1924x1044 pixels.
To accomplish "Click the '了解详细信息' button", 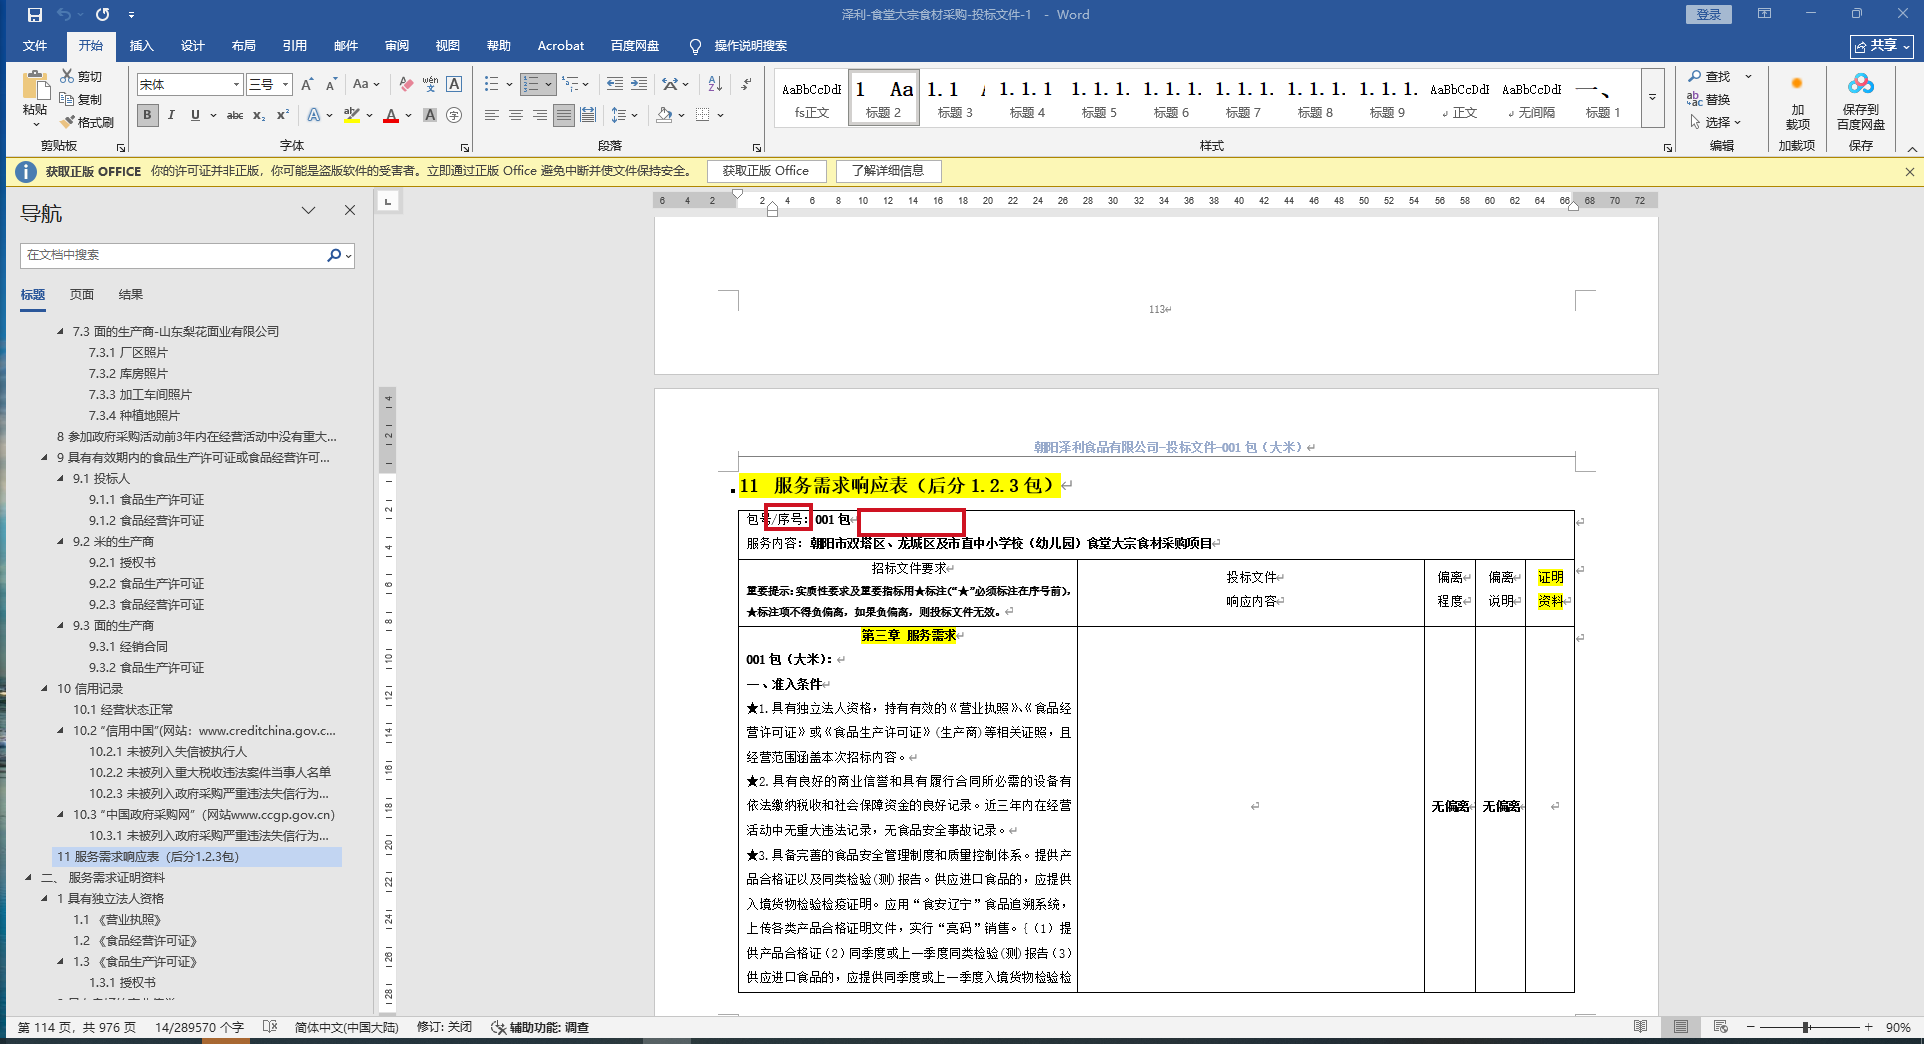I will [887, 171].
